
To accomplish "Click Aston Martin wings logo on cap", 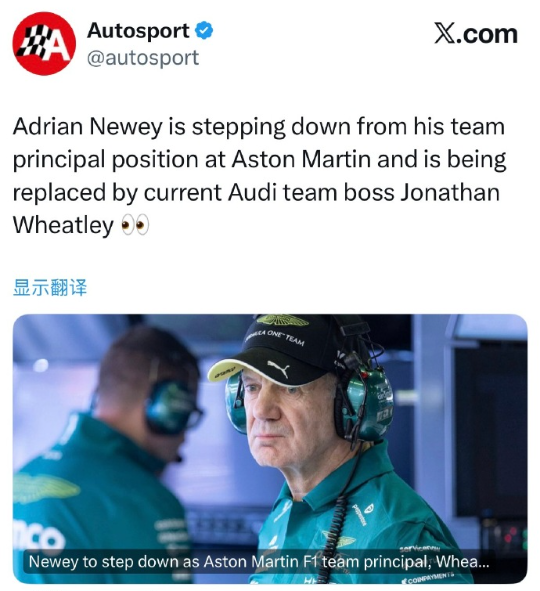I will coord(283,320).
